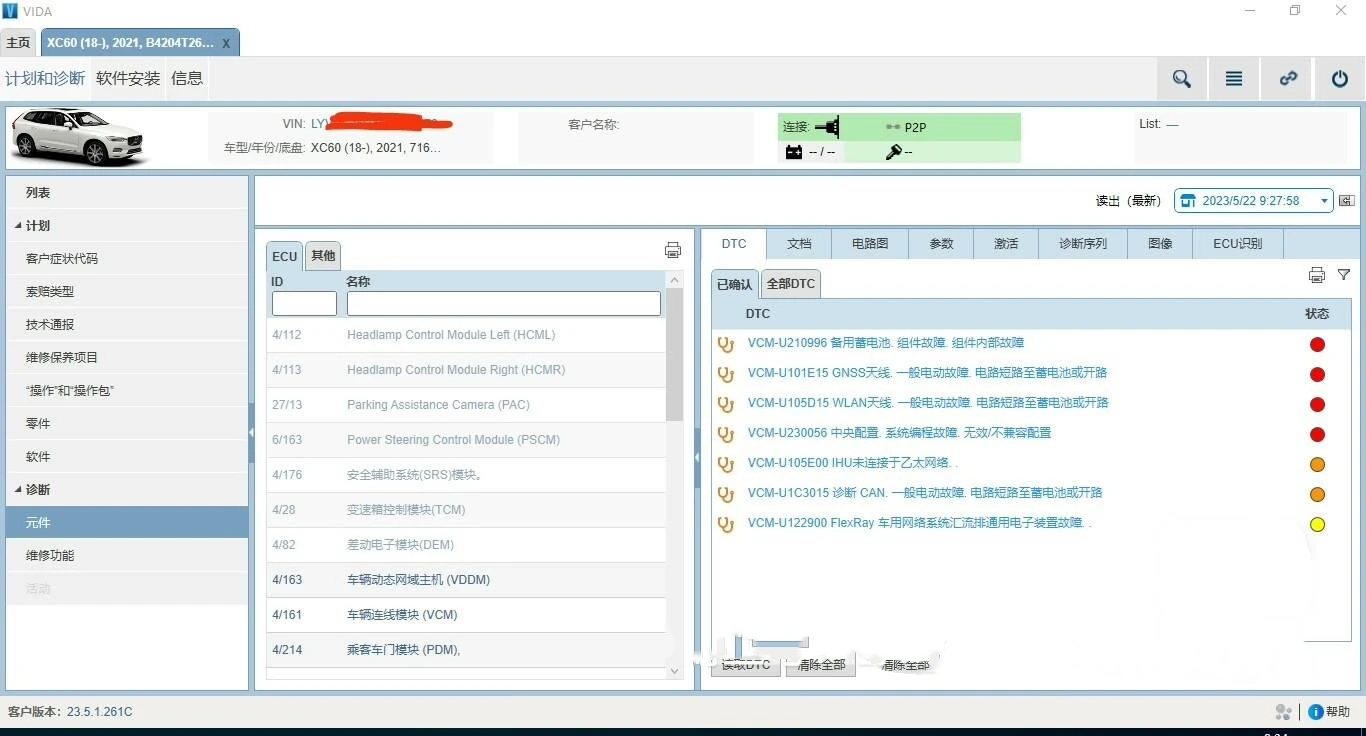
Task: Click stethoscope icon for VCM-U101E15
Action: [727, 374]
